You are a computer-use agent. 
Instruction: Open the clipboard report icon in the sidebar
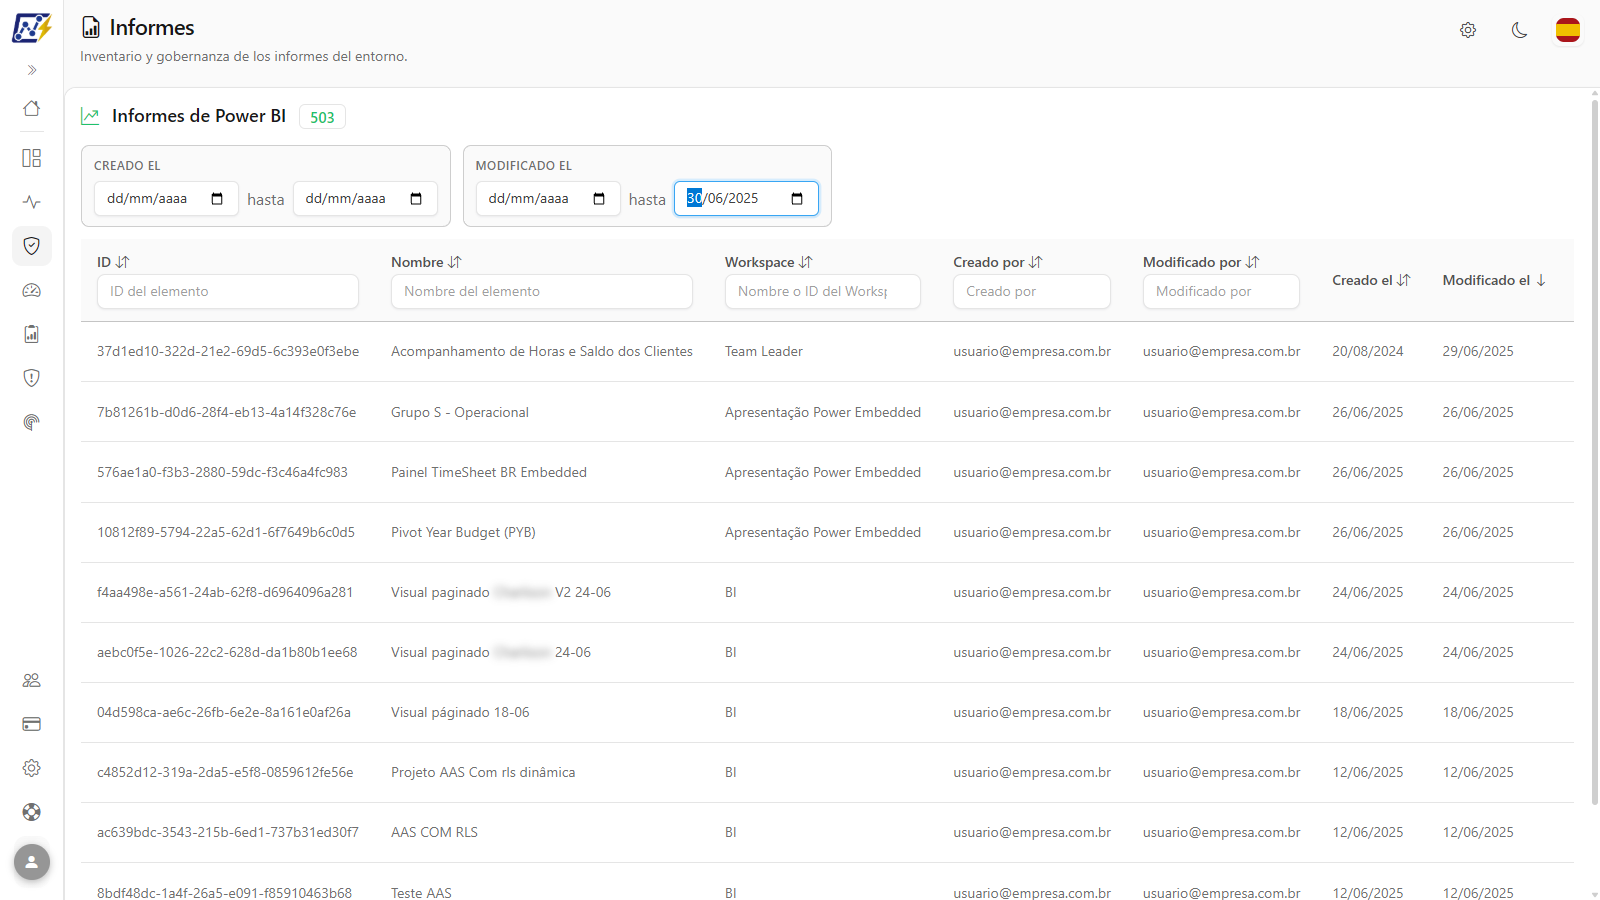[x=32, y=334]
